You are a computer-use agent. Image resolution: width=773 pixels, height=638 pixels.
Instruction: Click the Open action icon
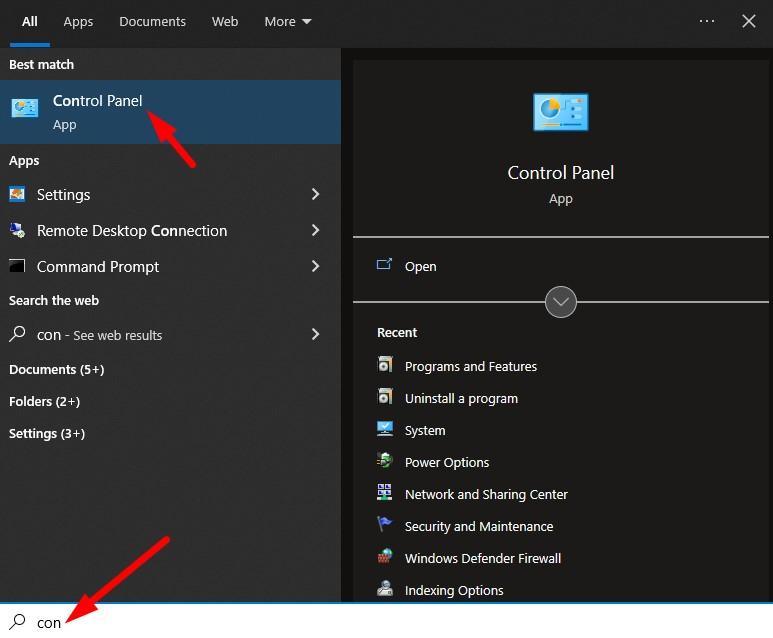pos(384,265)
